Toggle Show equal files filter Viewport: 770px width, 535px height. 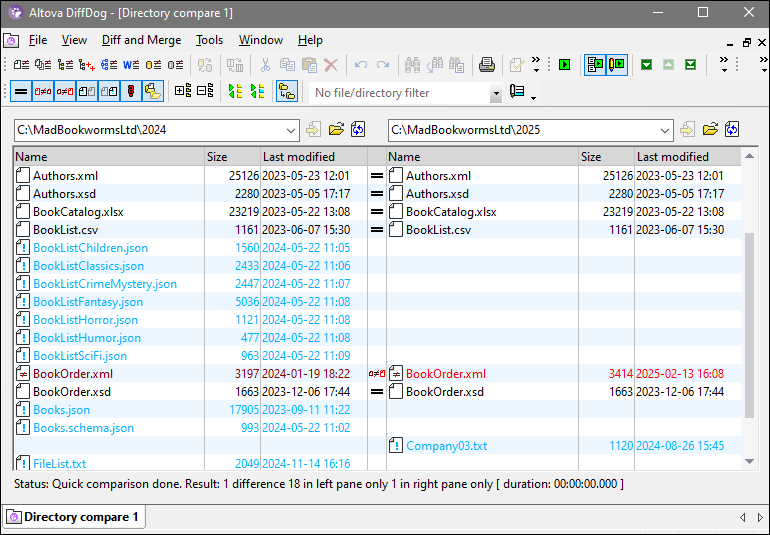pyautogui.click(x=20, y=92)
